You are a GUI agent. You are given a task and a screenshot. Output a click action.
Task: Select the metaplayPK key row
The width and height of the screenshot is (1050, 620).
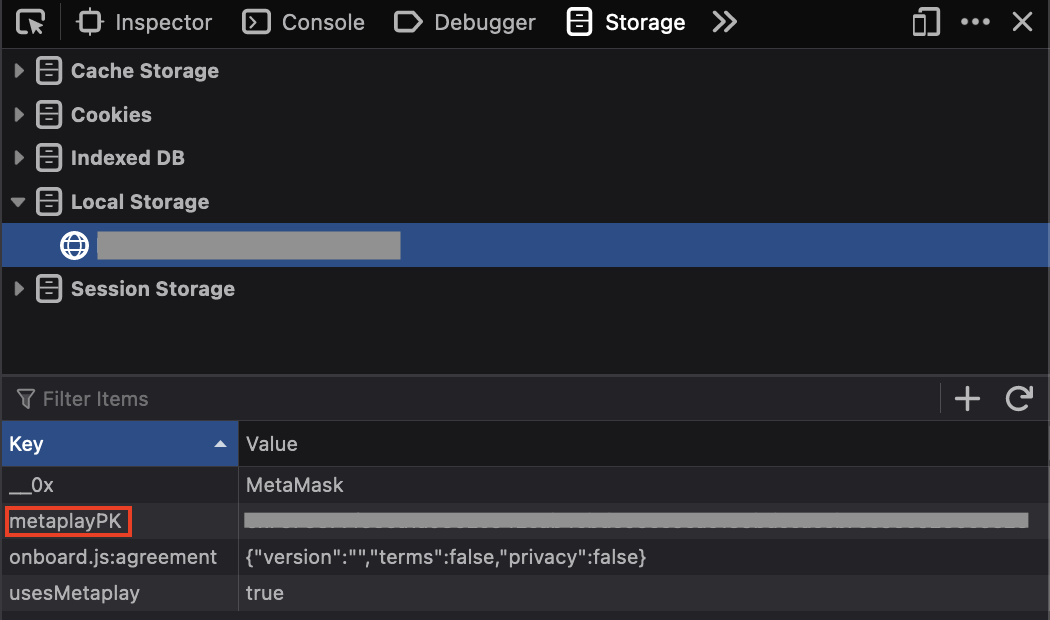66,521
